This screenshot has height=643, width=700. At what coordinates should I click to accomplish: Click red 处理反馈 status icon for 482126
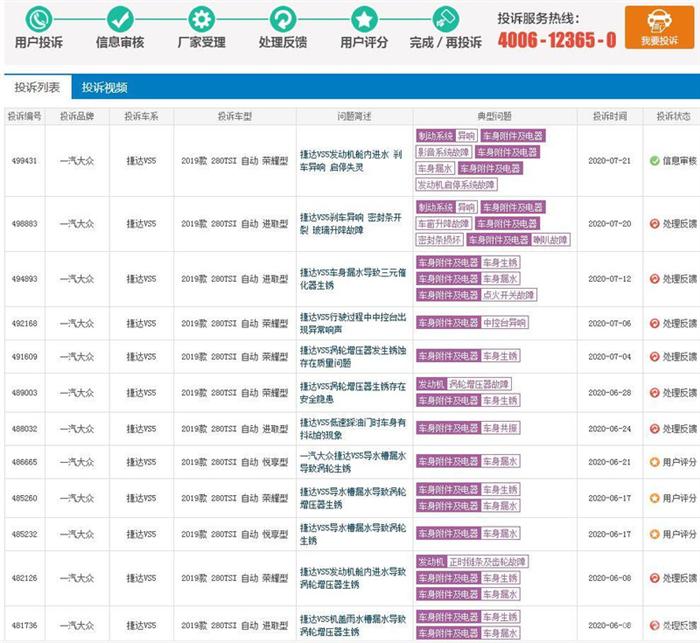coord(654,578)
